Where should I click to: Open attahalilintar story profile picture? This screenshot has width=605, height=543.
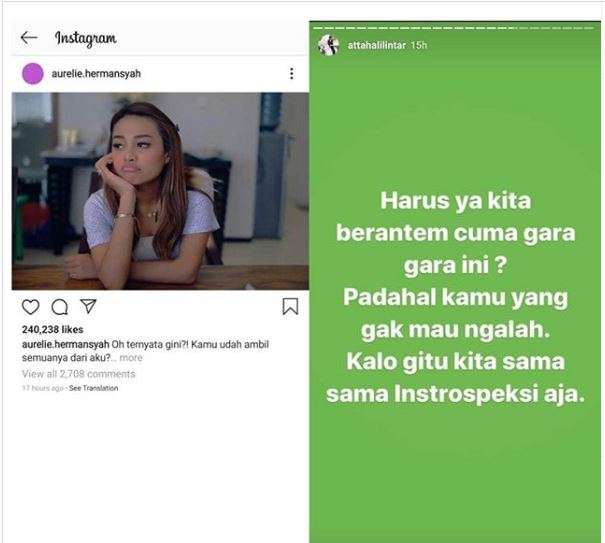(328, 45)
